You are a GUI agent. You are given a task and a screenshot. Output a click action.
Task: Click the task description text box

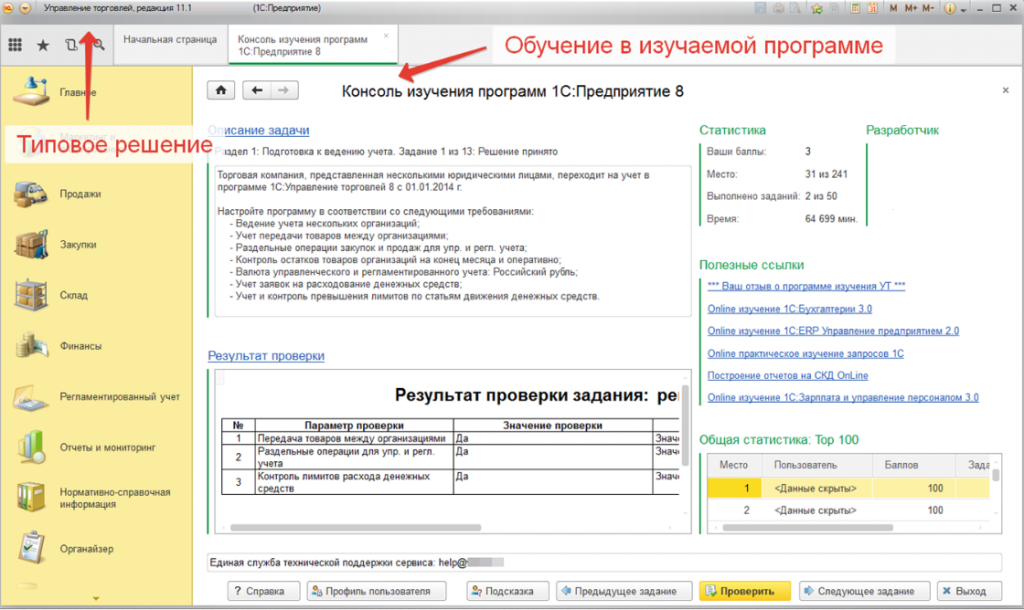[x=453, y=241]
